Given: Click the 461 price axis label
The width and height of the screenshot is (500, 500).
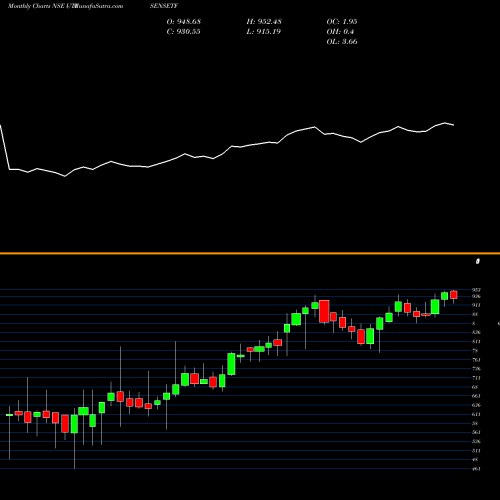Looking at the screenshot, I should 476,469.
